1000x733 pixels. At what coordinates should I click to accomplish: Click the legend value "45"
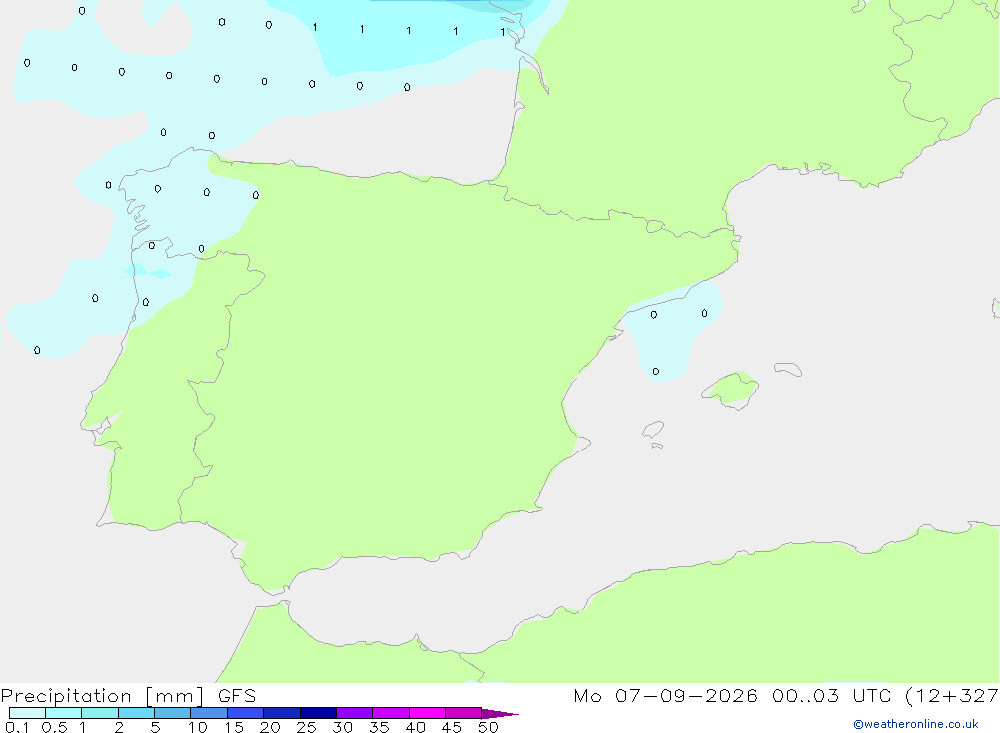[452, 727]
